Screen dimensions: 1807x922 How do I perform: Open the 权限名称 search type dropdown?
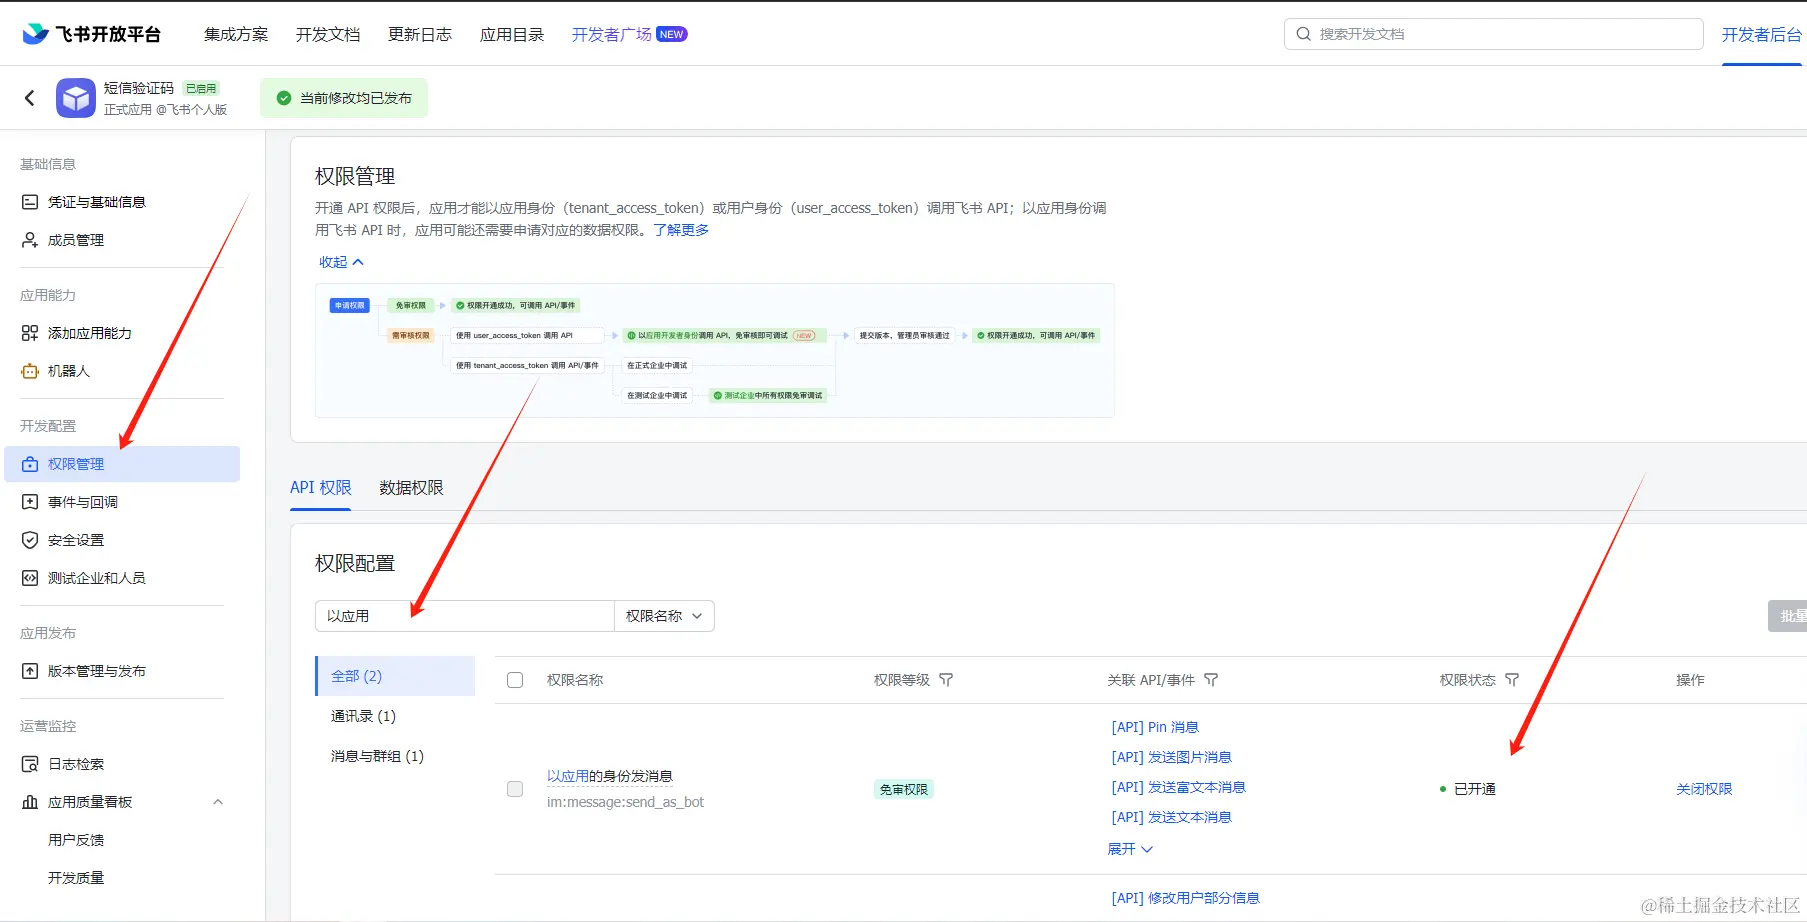[664, 616]
